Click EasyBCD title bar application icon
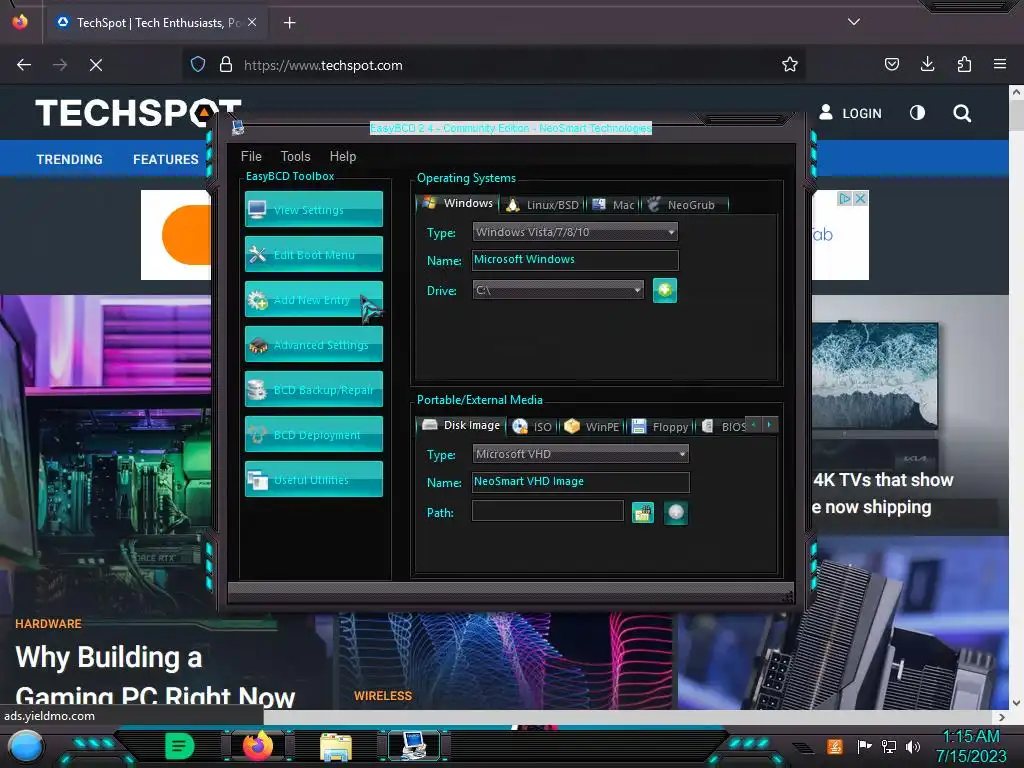This screenshot has width=1024, height=768. pyautogui.click(x=238, y=127)
